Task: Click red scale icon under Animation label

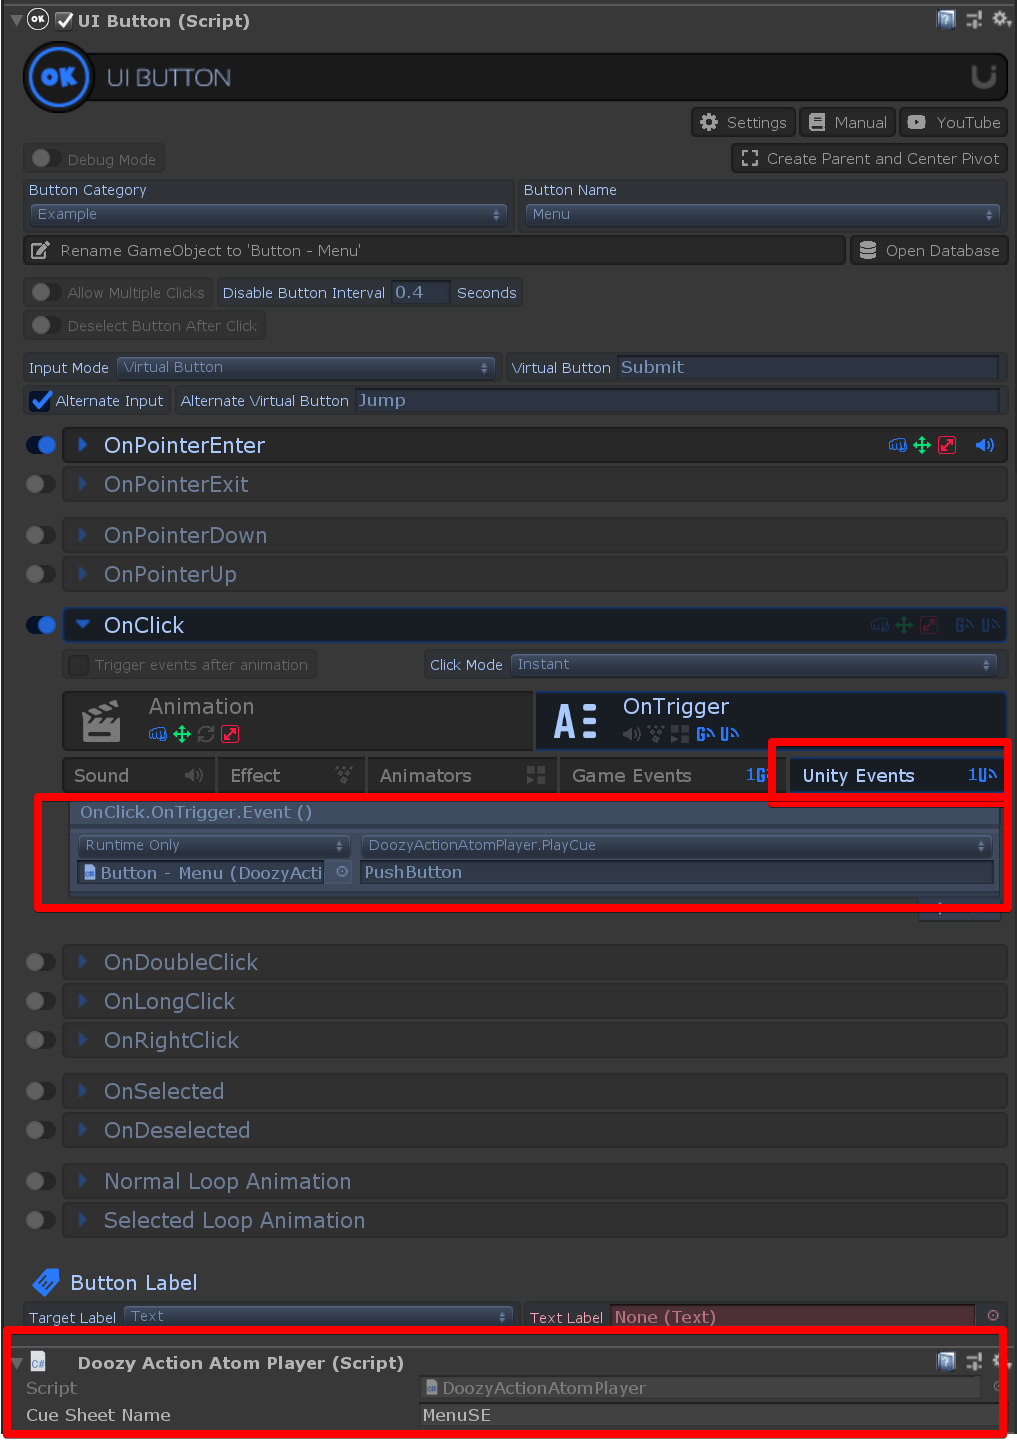Action: 230,735
